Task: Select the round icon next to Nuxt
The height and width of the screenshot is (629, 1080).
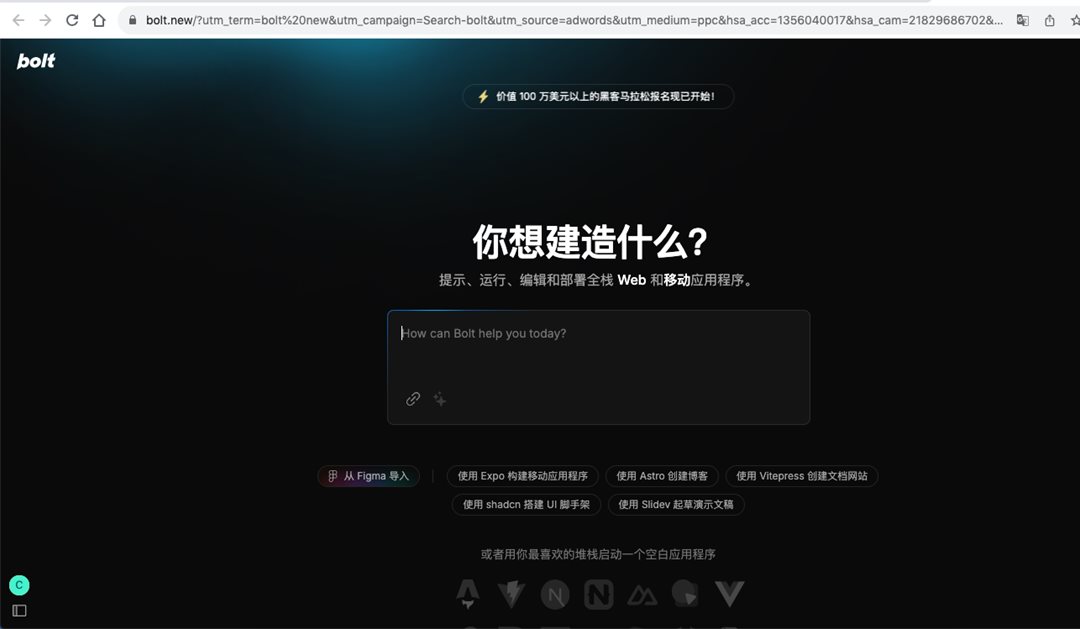Action: (685, 593)
